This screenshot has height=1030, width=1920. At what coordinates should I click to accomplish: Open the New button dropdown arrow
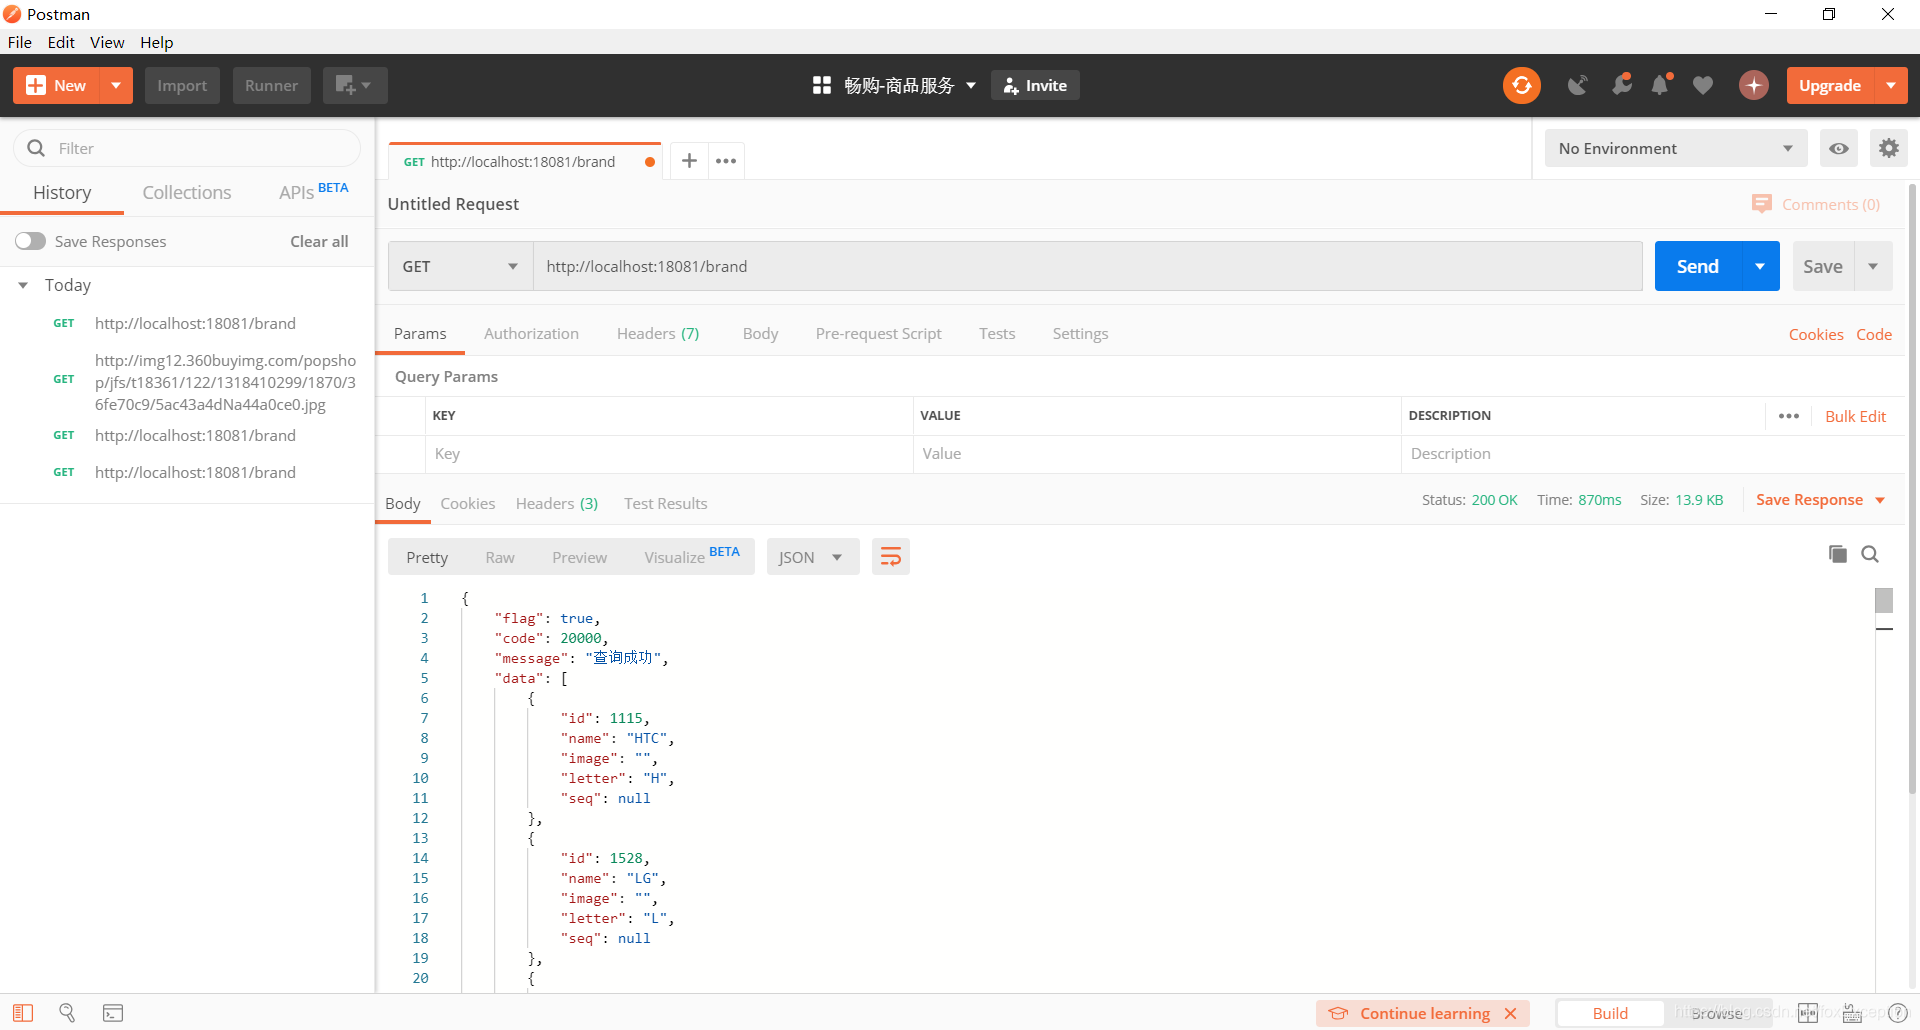116,85
